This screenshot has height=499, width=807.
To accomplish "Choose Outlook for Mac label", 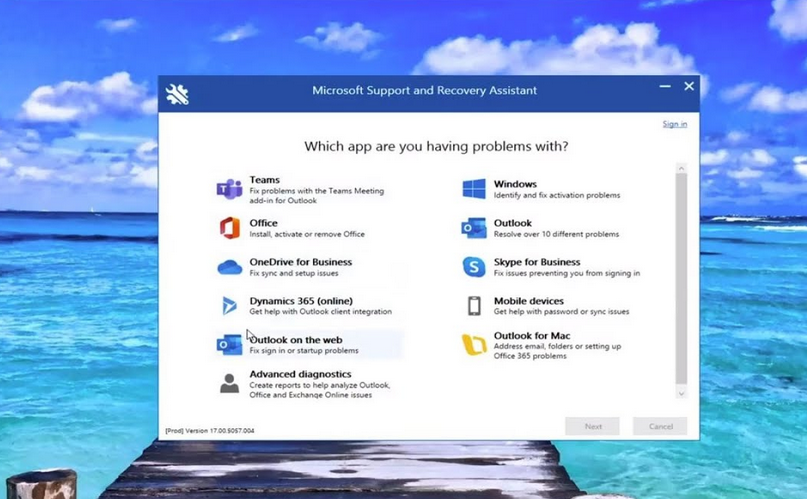I will pyautogui.click(x=532, y=335).
